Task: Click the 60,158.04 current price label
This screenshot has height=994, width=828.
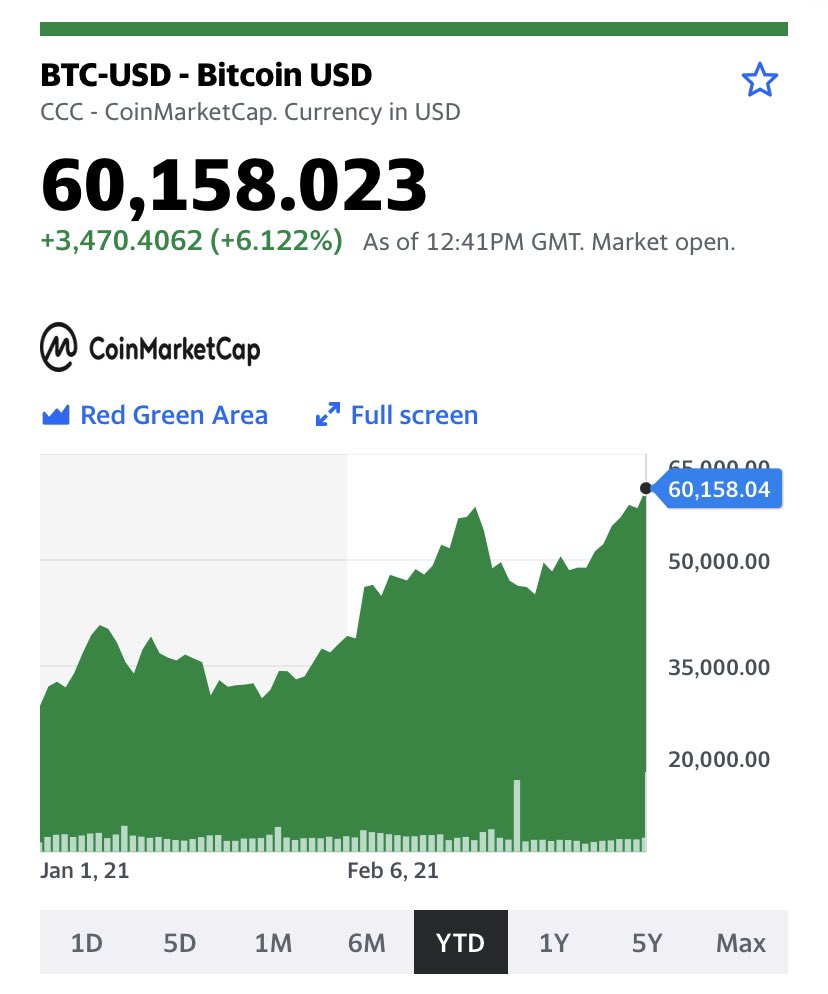Action: pos(720,489)
